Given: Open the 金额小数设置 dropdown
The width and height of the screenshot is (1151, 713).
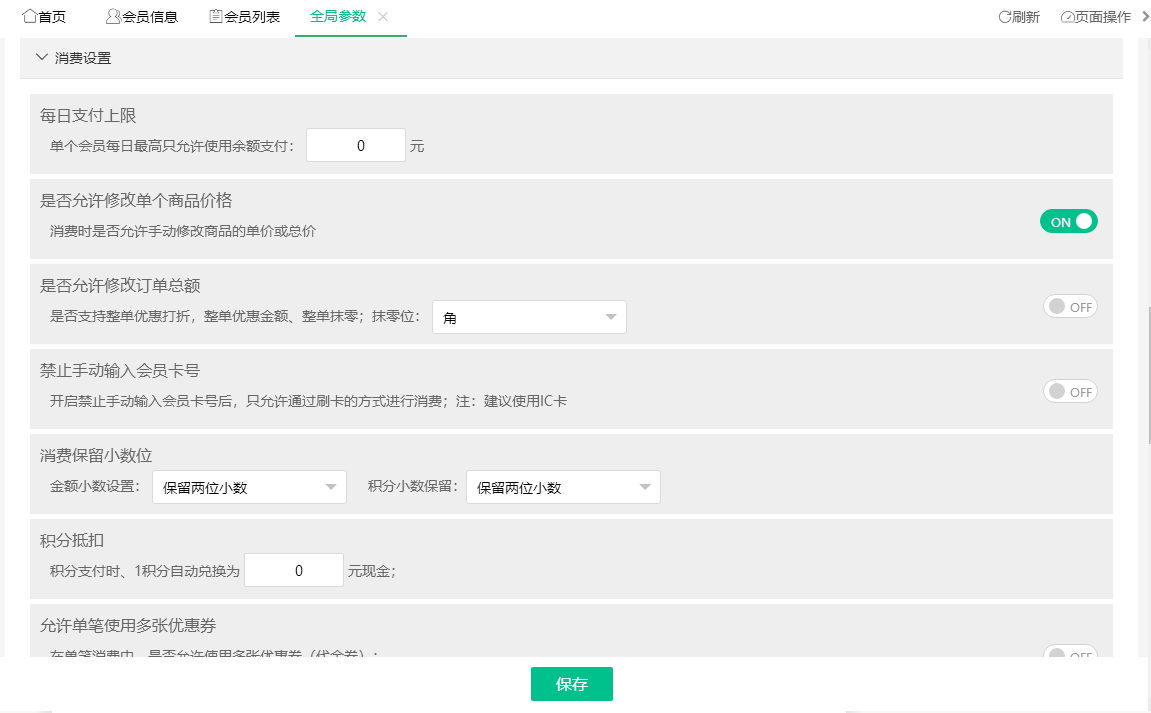Looking at the screenshot, I should 248,487.
